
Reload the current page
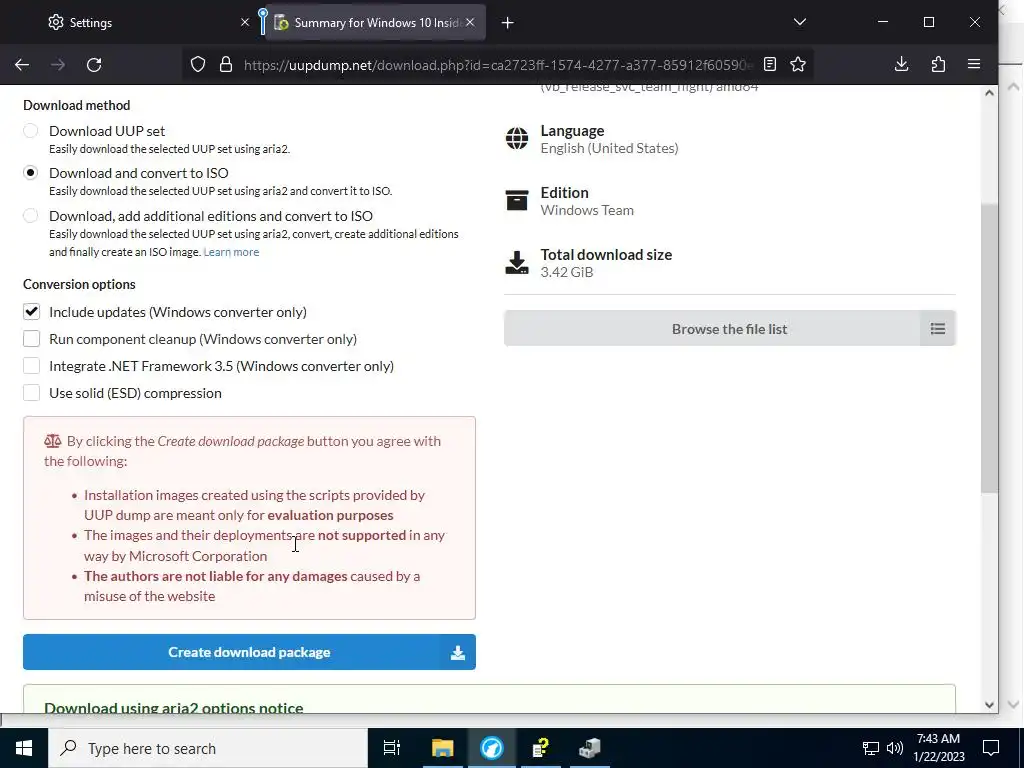[94, 65]
